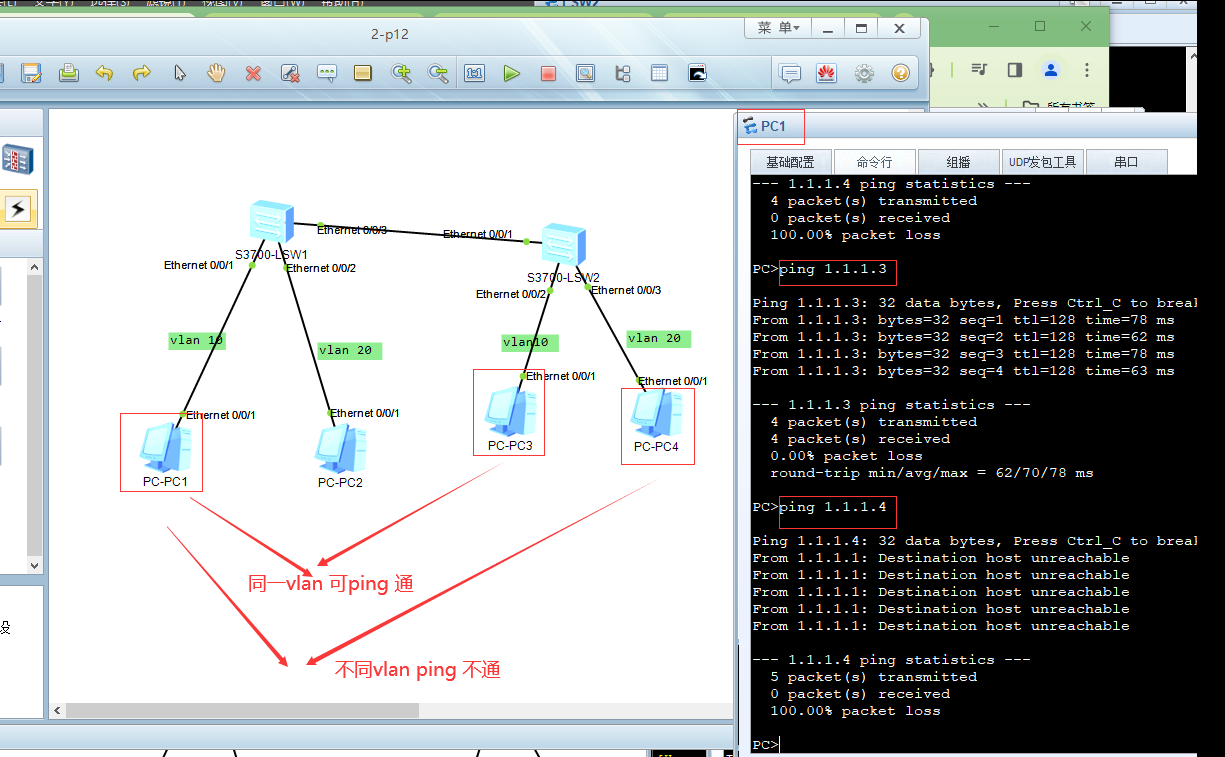Select the arrow pointer tool

pyautogui.click(x=180, y=73)
